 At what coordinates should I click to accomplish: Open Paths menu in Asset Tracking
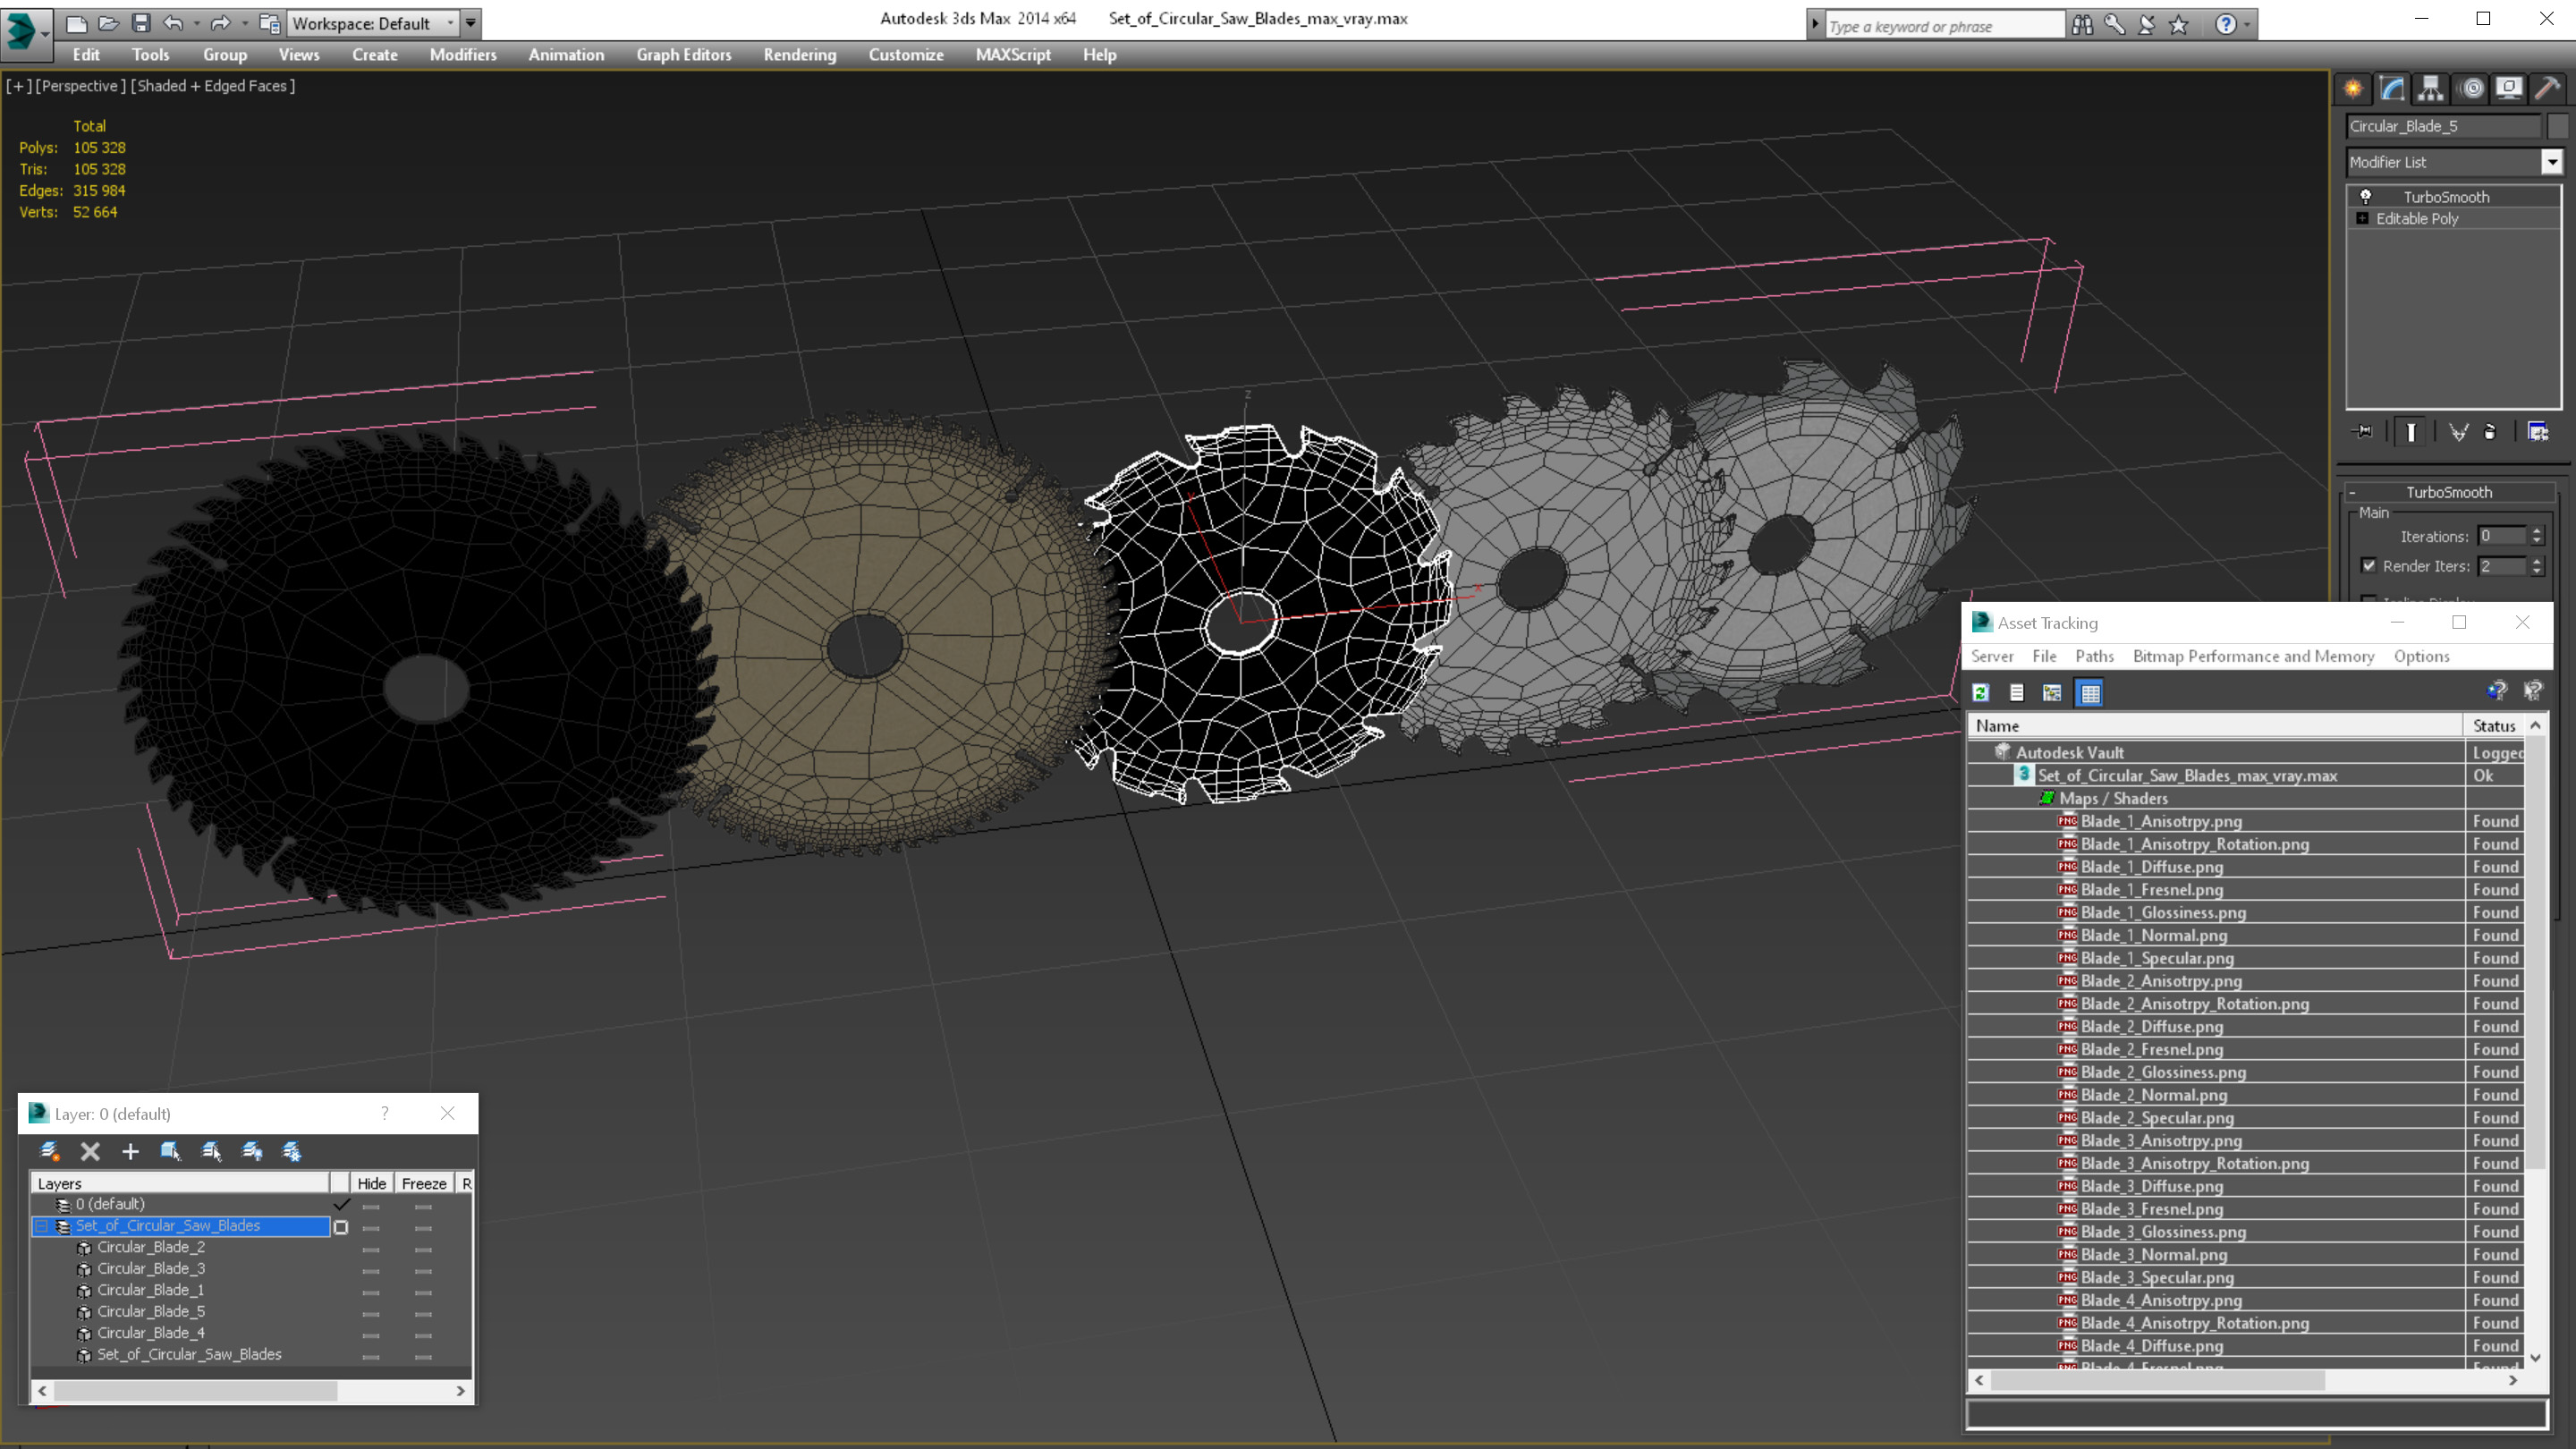pos(2094,656)
